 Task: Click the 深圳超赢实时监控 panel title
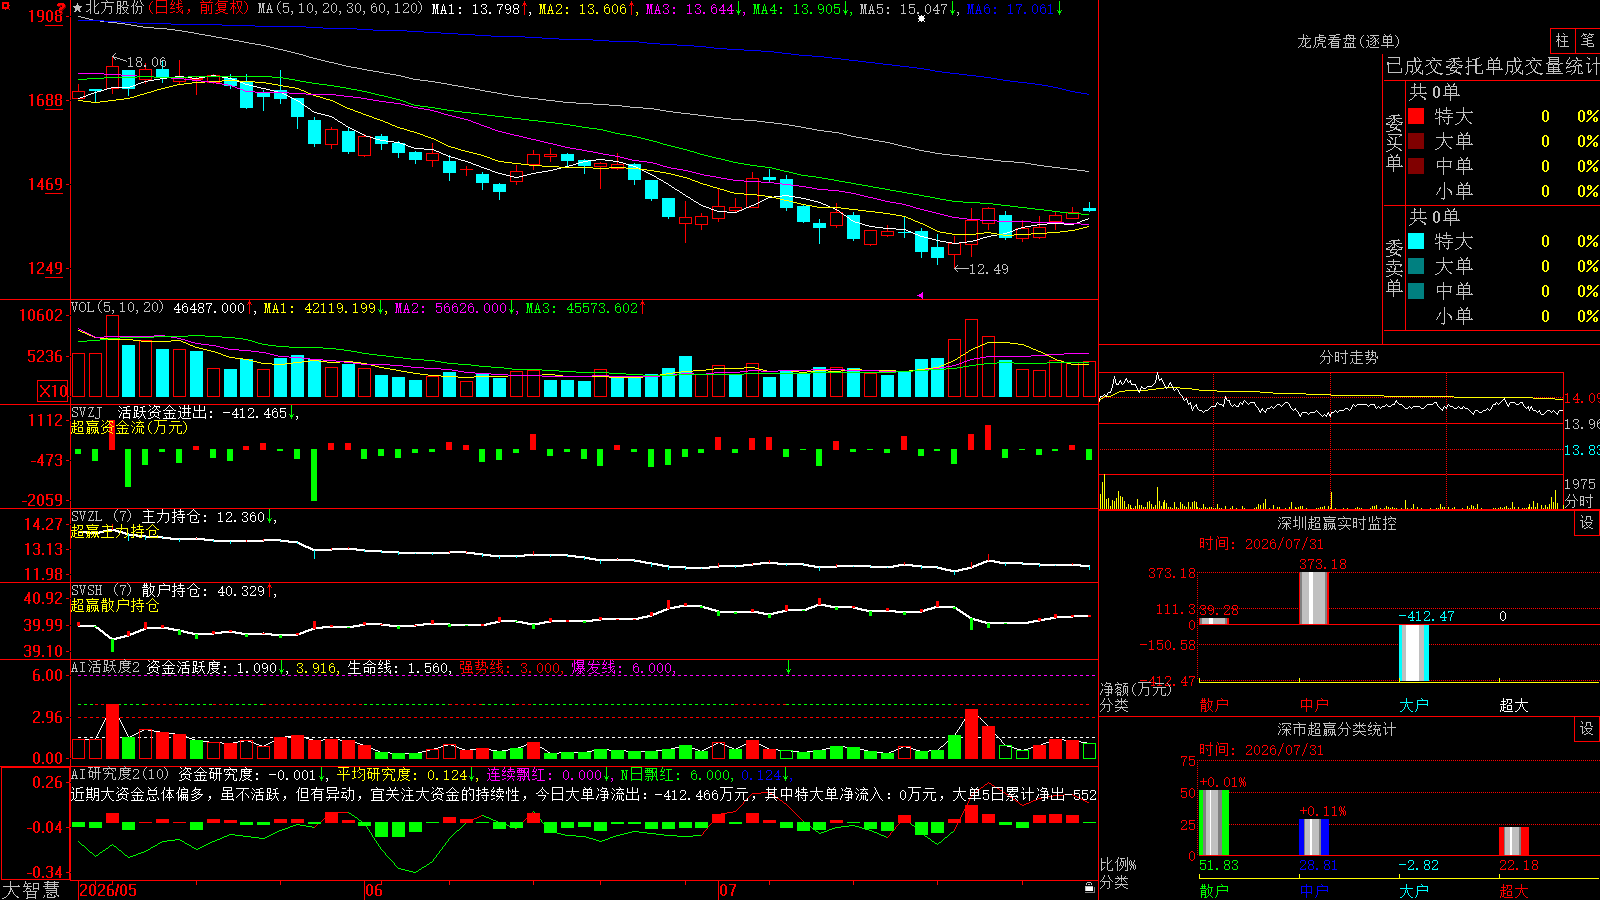[x=1337, y=523]
